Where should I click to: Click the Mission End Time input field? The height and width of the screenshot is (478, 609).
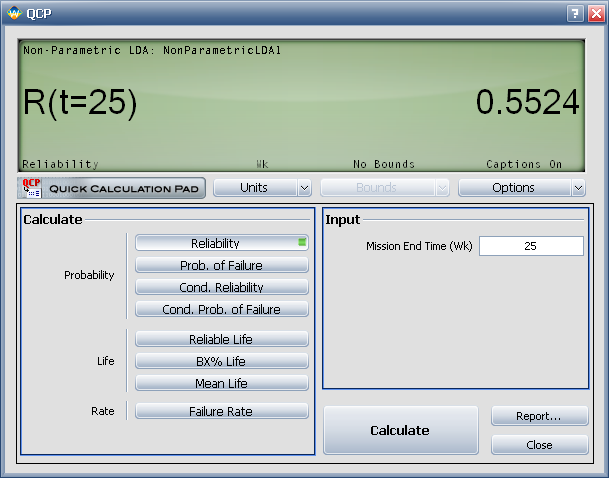[530, 246]
